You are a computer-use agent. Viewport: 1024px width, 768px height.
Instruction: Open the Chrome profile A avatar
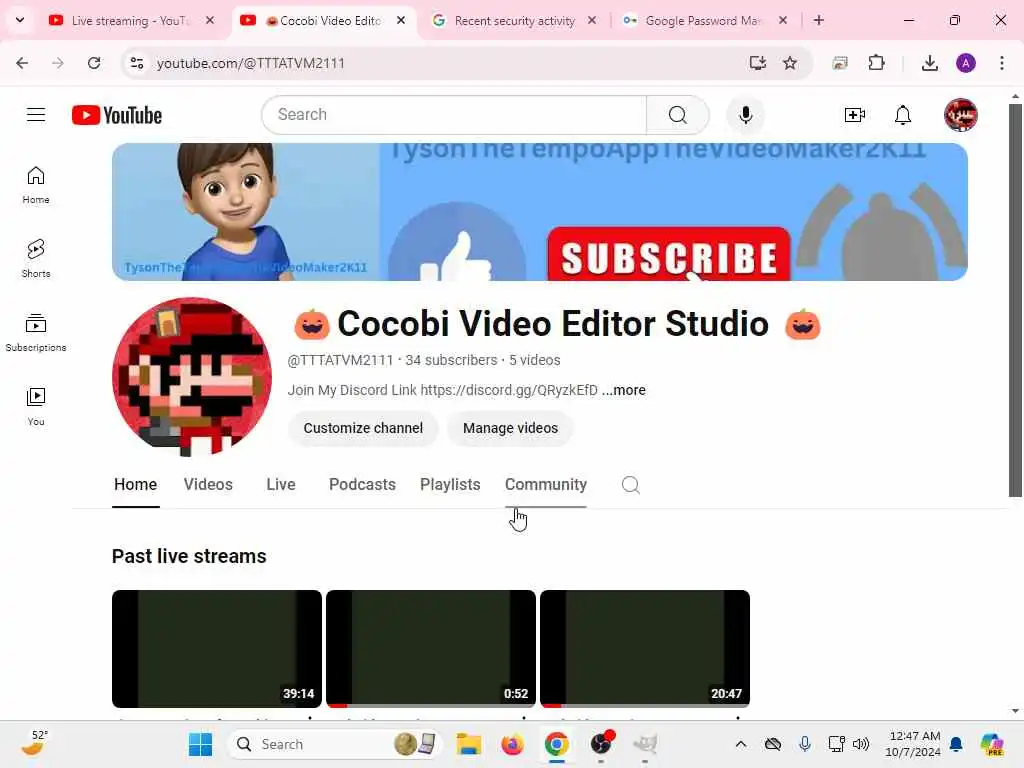965,63
